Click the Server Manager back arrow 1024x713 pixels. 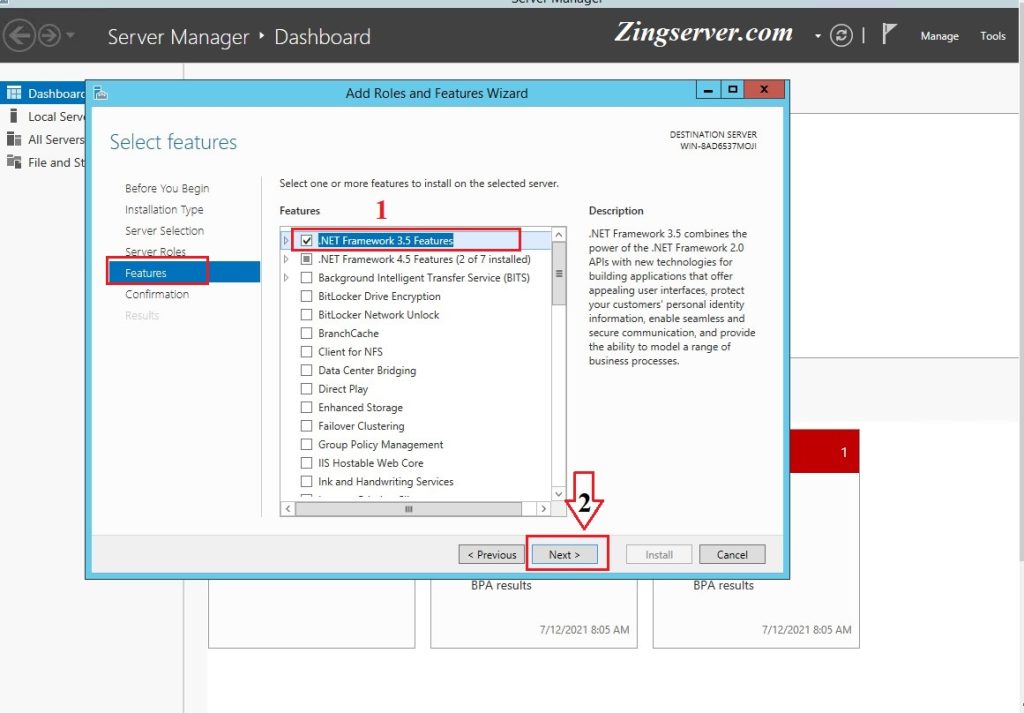click(x=19, y=35)
